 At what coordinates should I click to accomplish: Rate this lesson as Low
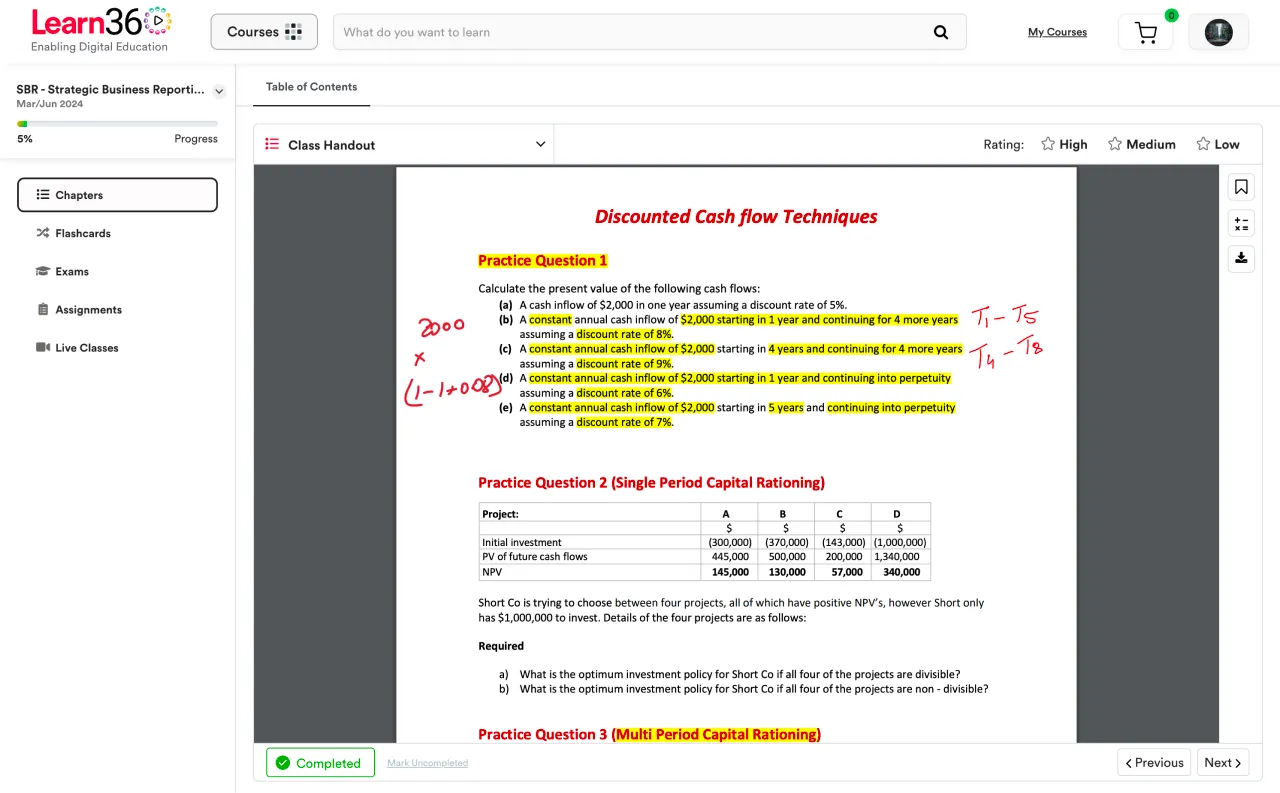(1218, 144)
